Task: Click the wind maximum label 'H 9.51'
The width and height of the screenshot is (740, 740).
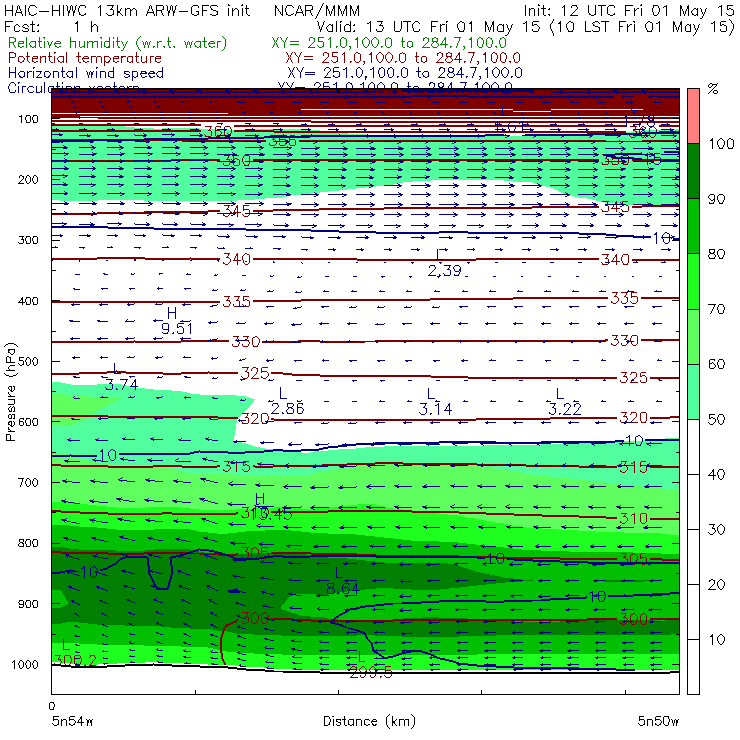Action: click(x=177, y=321)
